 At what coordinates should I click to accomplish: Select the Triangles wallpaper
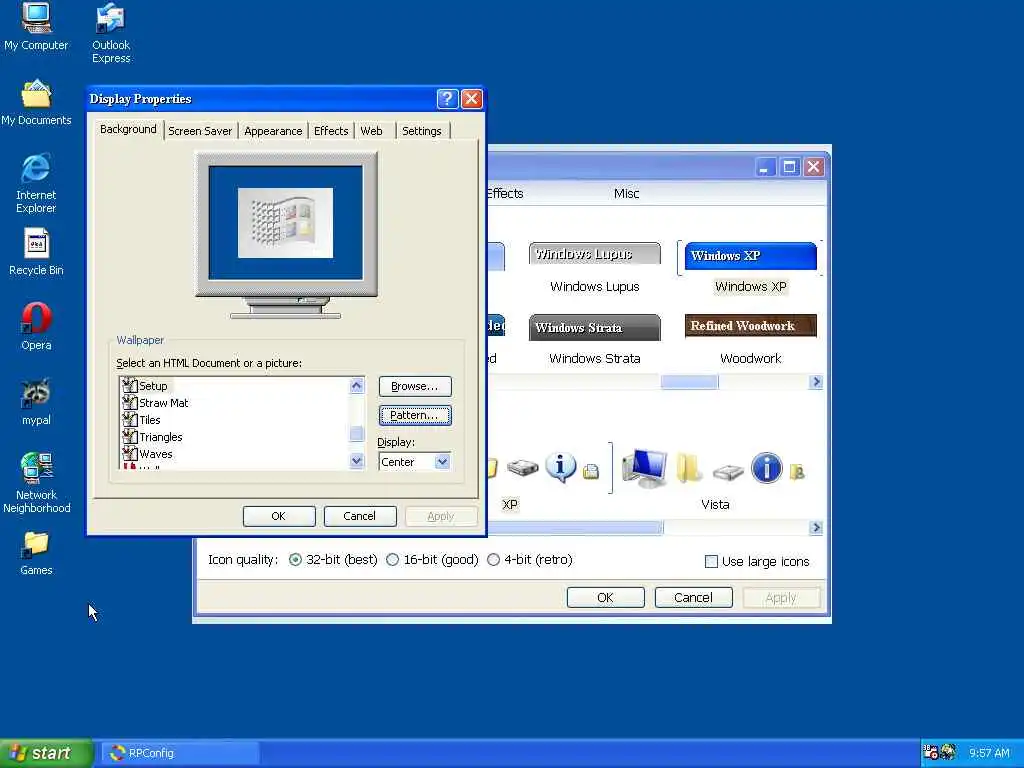pos(153,437)
